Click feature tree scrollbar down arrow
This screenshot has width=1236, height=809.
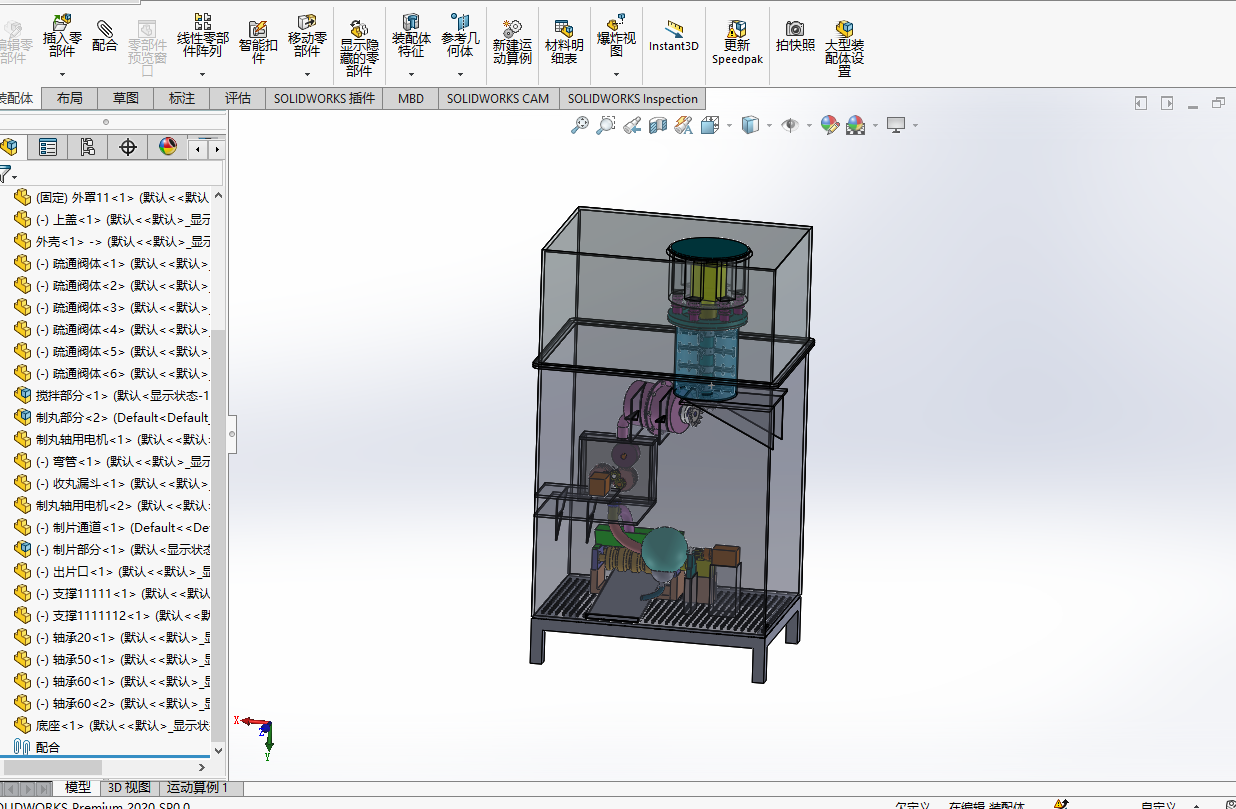219,750
